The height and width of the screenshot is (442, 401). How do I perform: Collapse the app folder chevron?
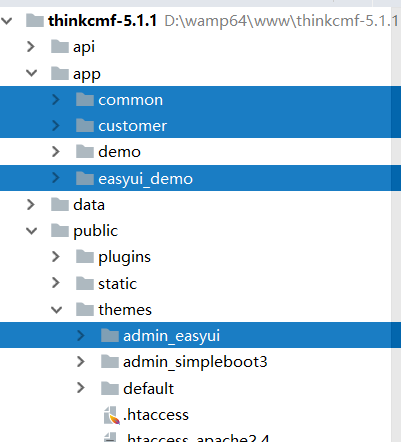(32, 73)
